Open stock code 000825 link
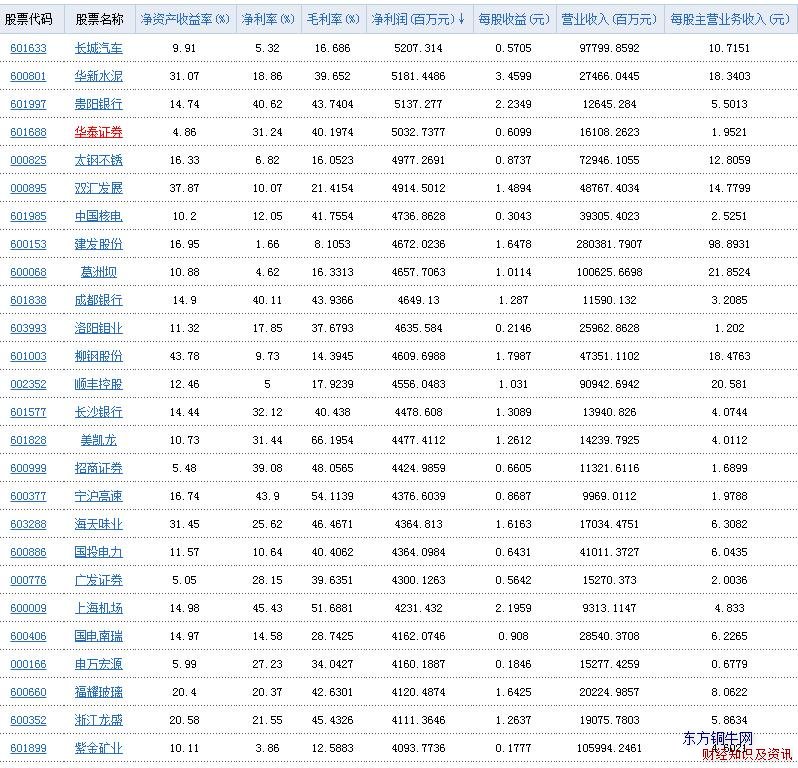This screenshot has height=768, width=798. pyautogui.click(x=28, y=160)
